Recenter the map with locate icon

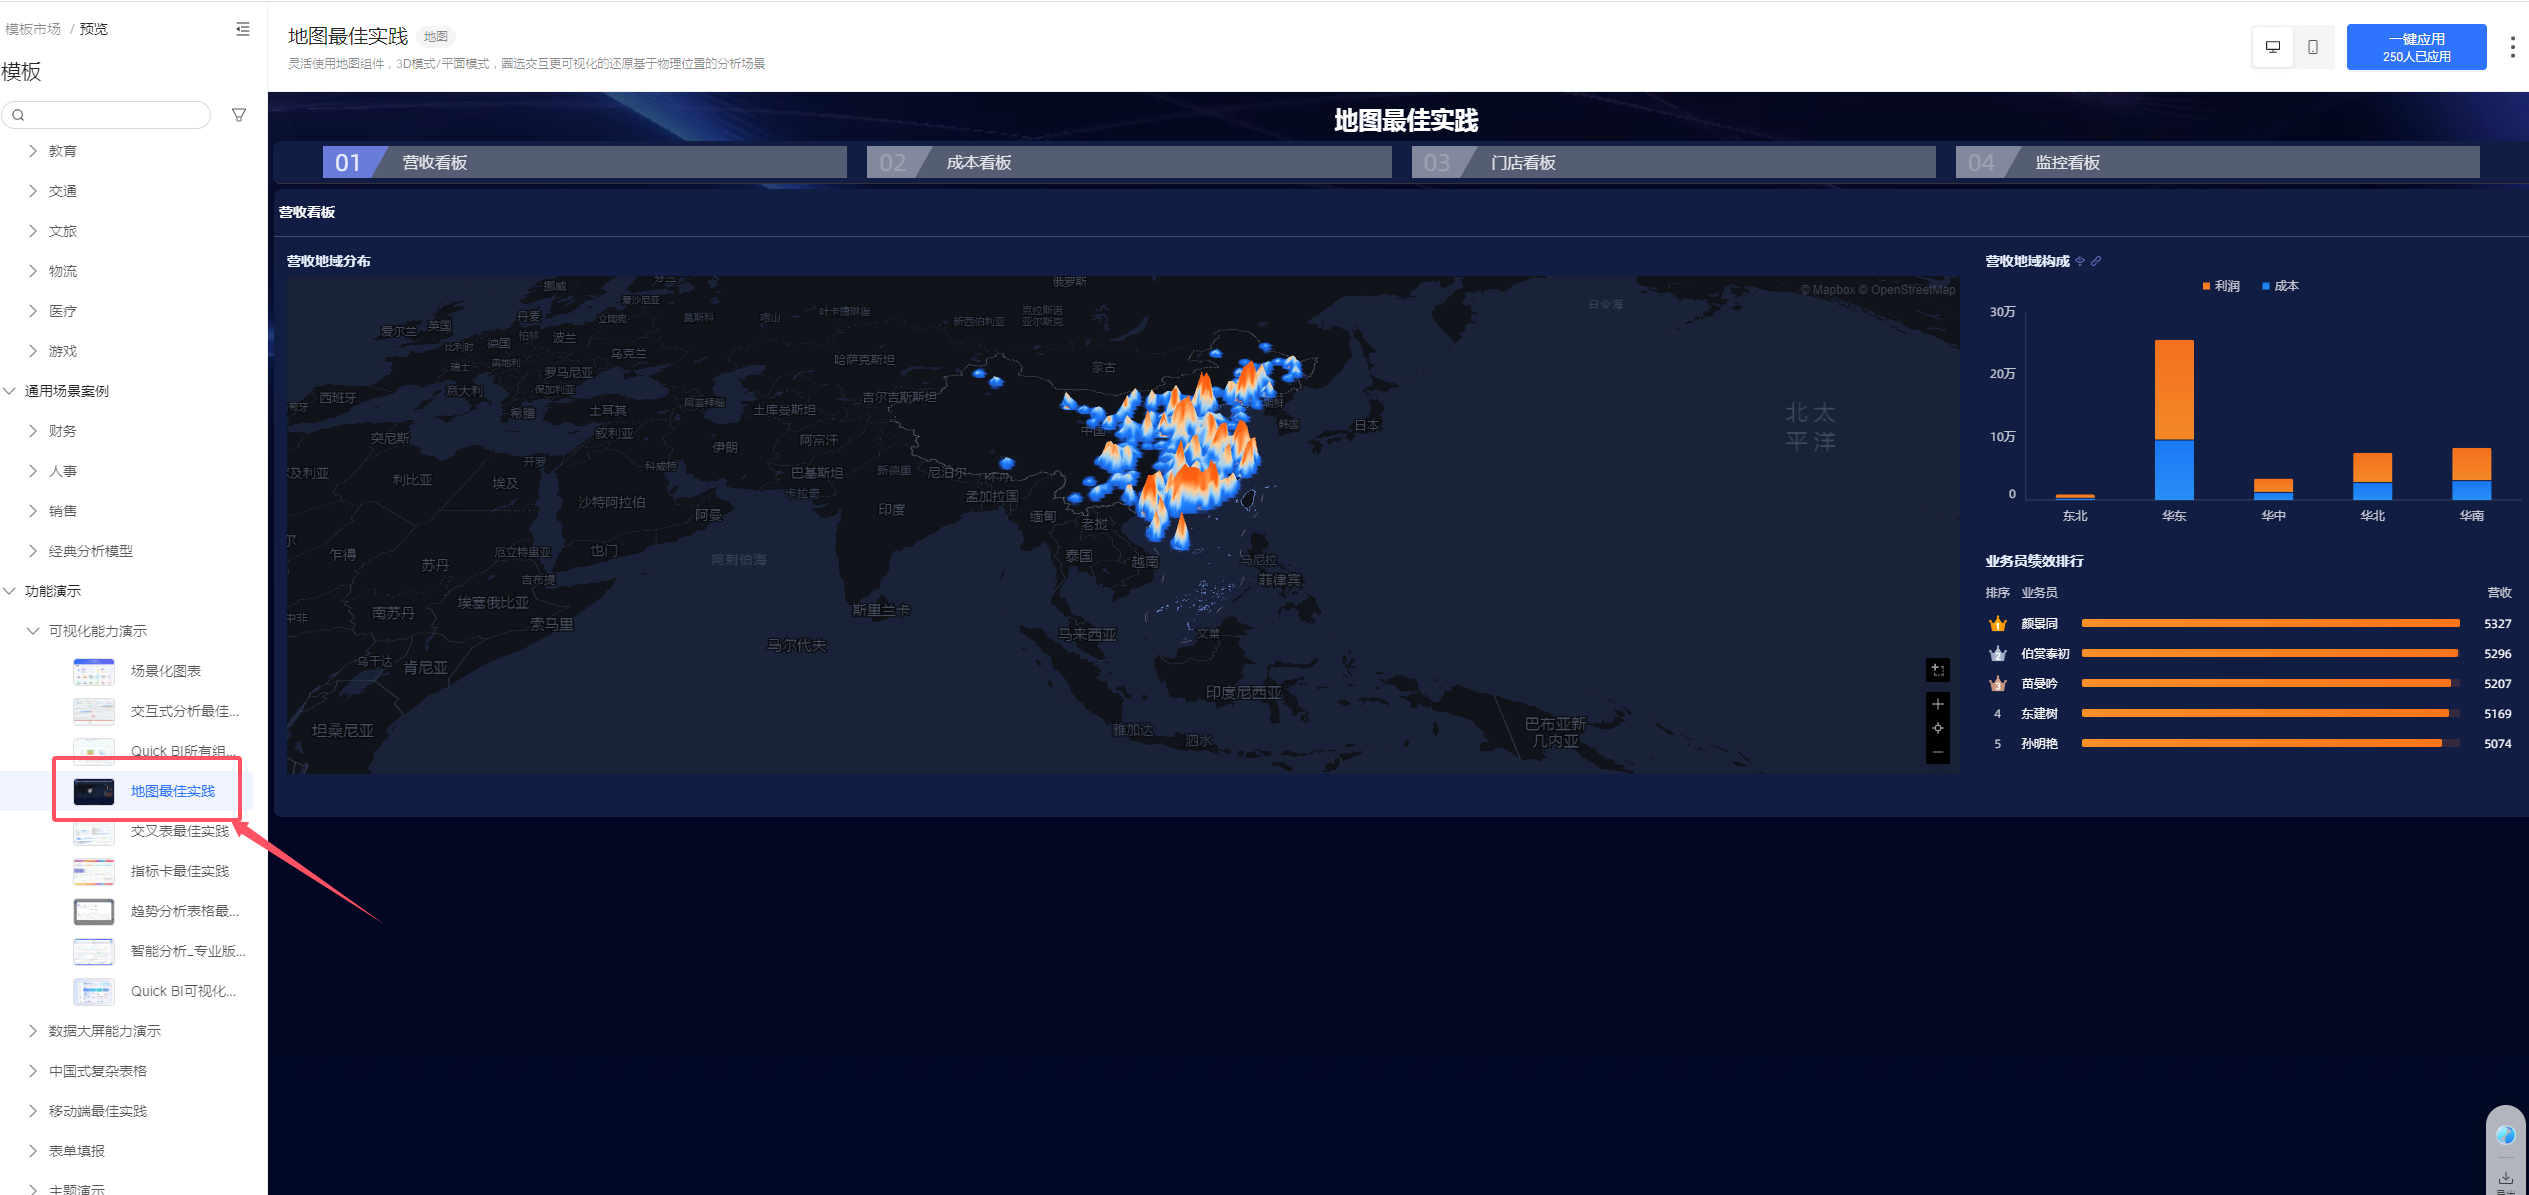[x=1938, y=728]
